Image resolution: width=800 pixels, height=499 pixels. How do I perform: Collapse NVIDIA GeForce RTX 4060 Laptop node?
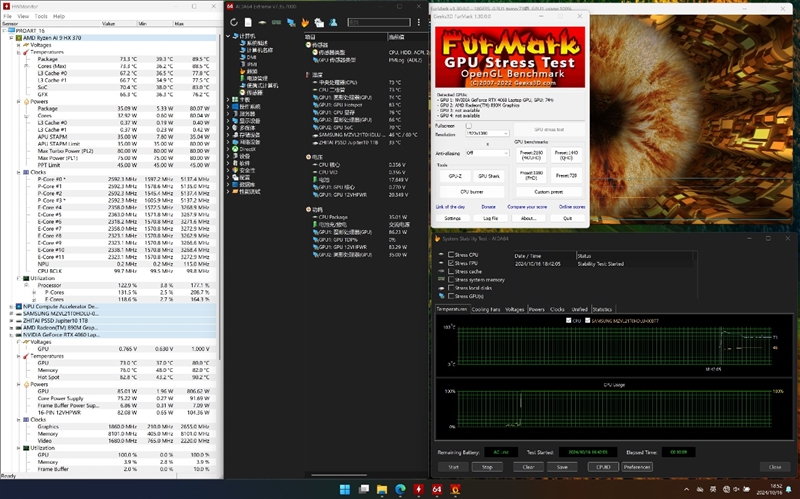point(11,335)
